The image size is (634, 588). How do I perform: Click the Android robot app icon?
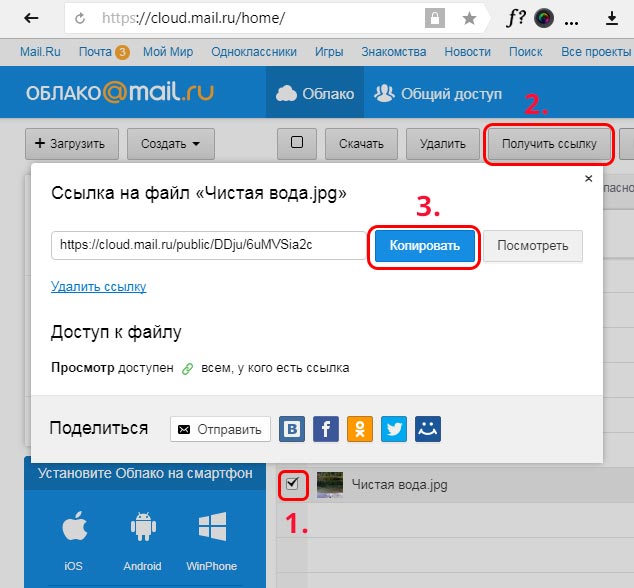click(143, 526)
